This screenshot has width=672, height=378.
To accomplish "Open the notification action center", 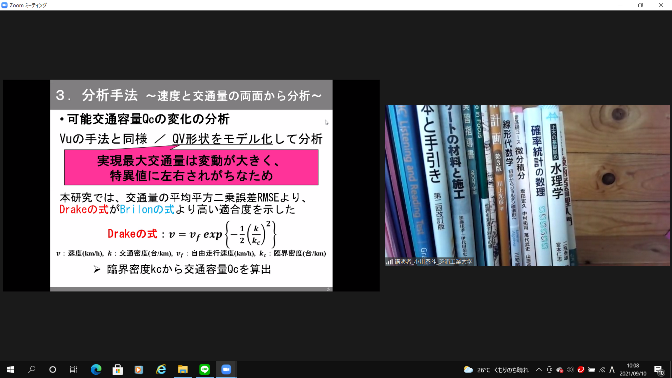I will pyautogui.click(x=659, y=370).
